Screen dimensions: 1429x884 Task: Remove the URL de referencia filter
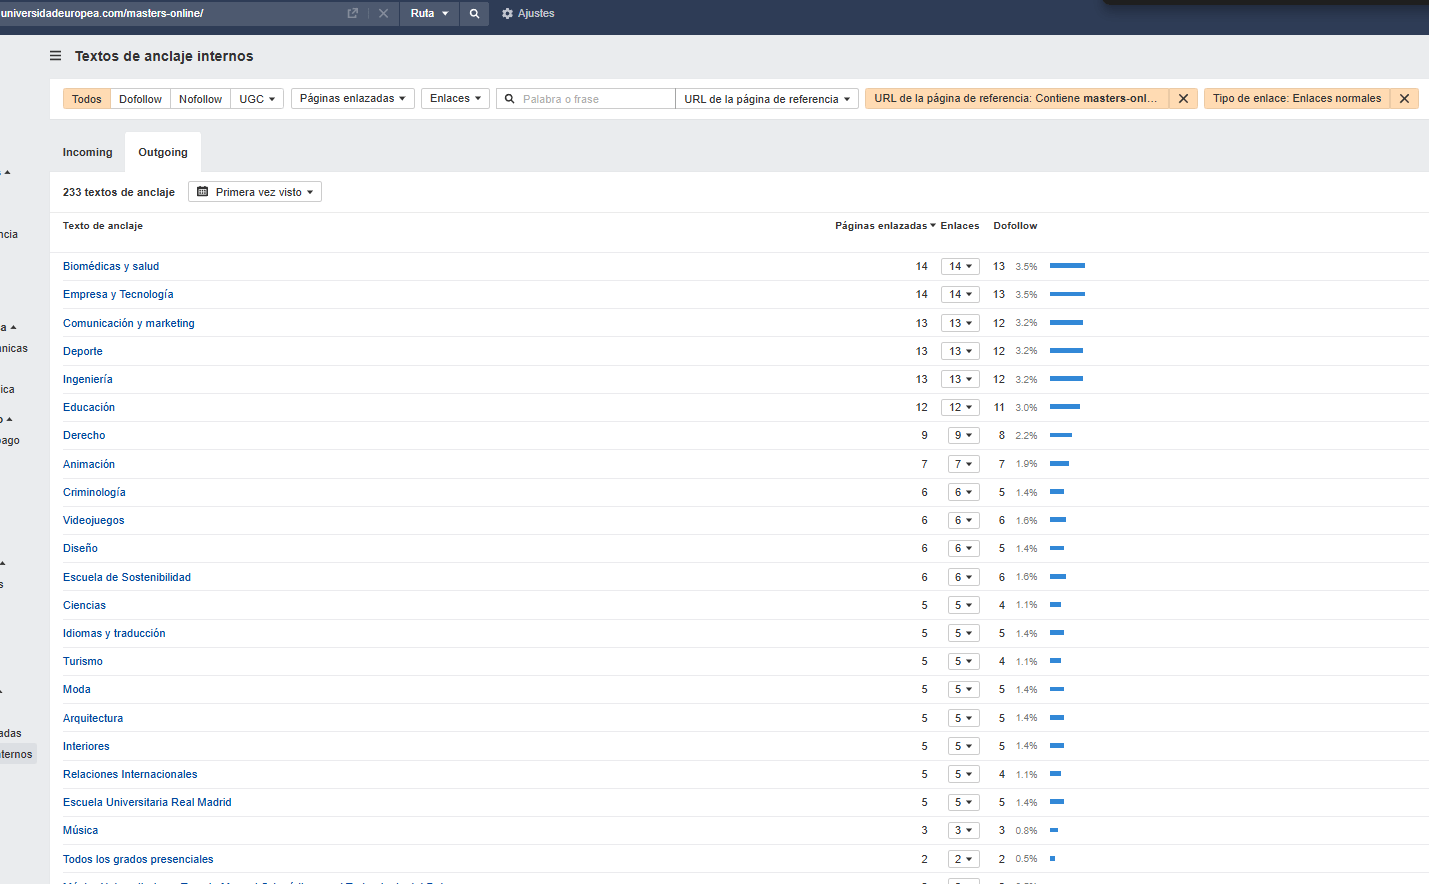[1183, 99]
